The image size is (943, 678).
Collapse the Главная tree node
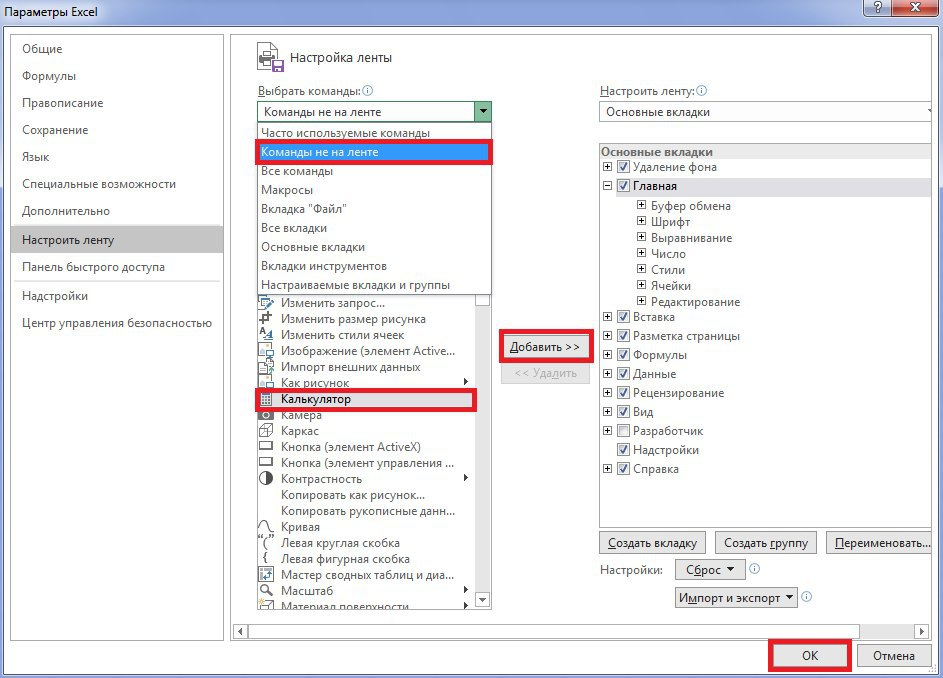[607, 186]
